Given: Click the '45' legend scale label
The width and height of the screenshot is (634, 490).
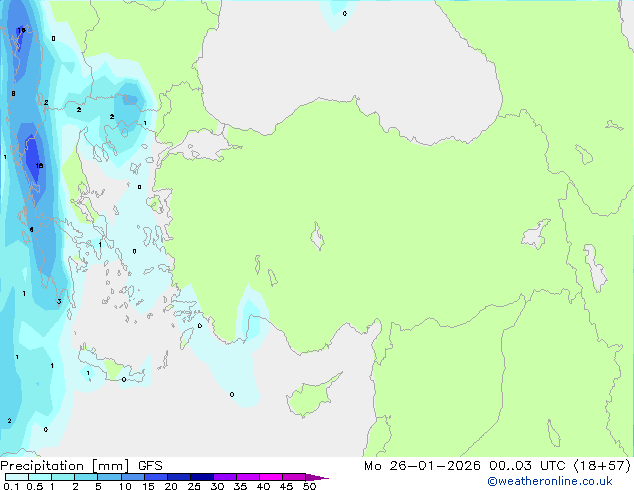Looking at the screenshot, I should pyautogui.click(x=287, y=486).
